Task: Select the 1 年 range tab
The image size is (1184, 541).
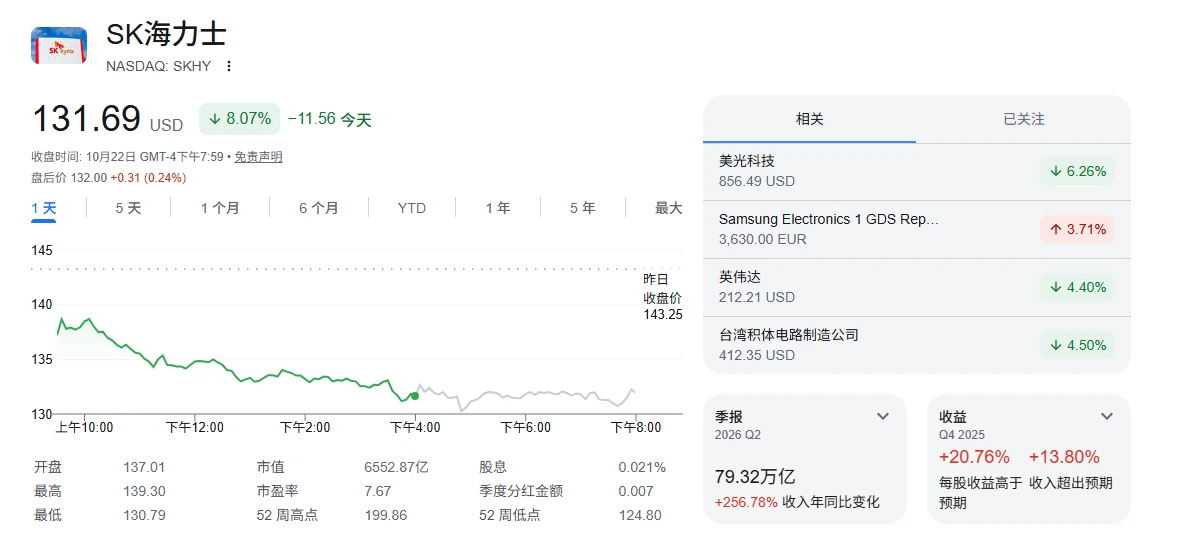Action: (498, 208)
